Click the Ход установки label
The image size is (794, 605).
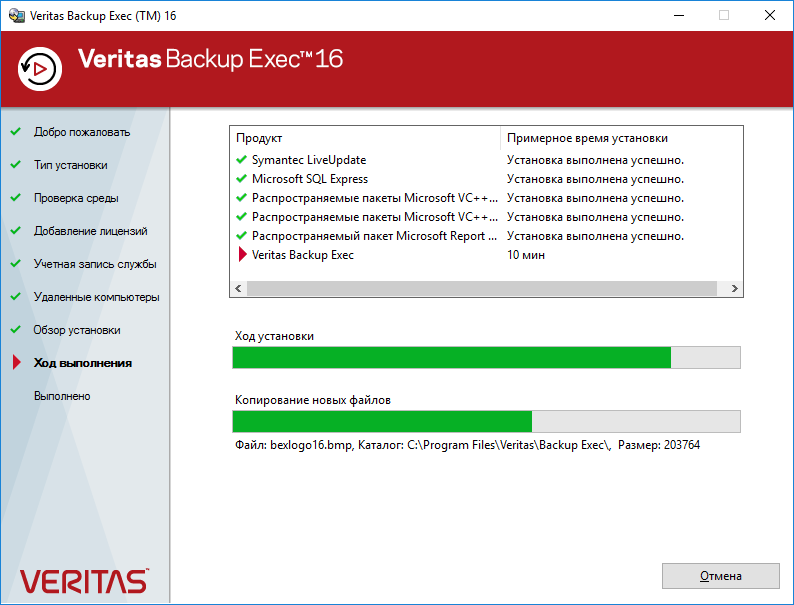[274, 336]
